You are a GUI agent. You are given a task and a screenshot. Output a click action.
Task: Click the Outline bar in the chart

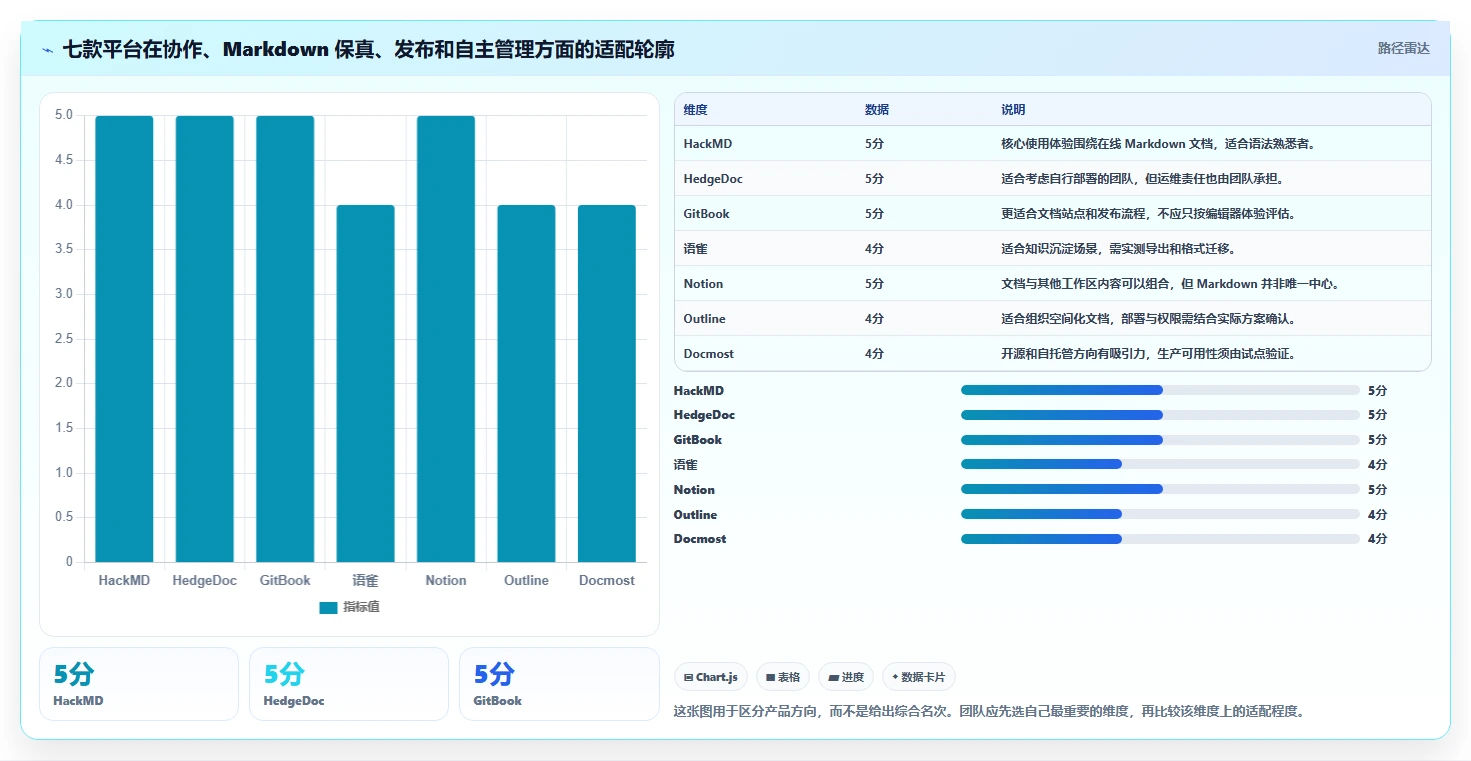click(x=526, y=383)
